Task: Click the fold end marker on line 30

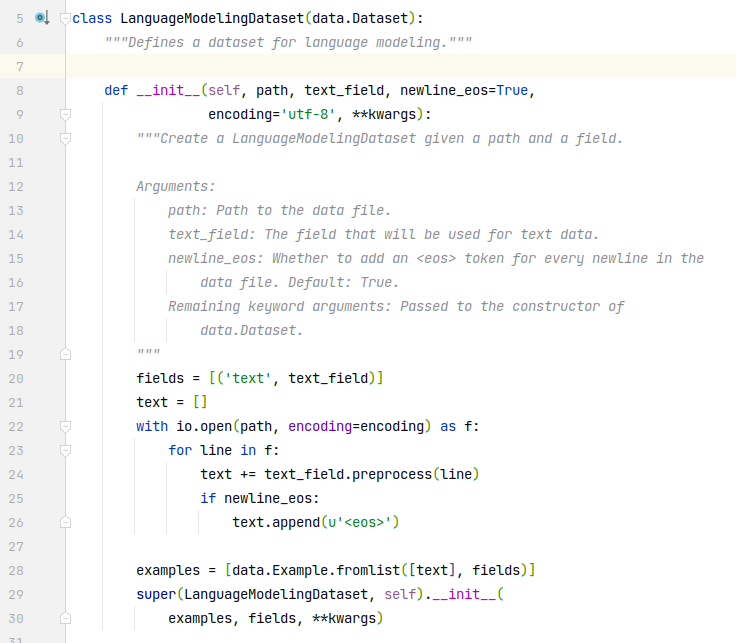Action: click(66, 619)
